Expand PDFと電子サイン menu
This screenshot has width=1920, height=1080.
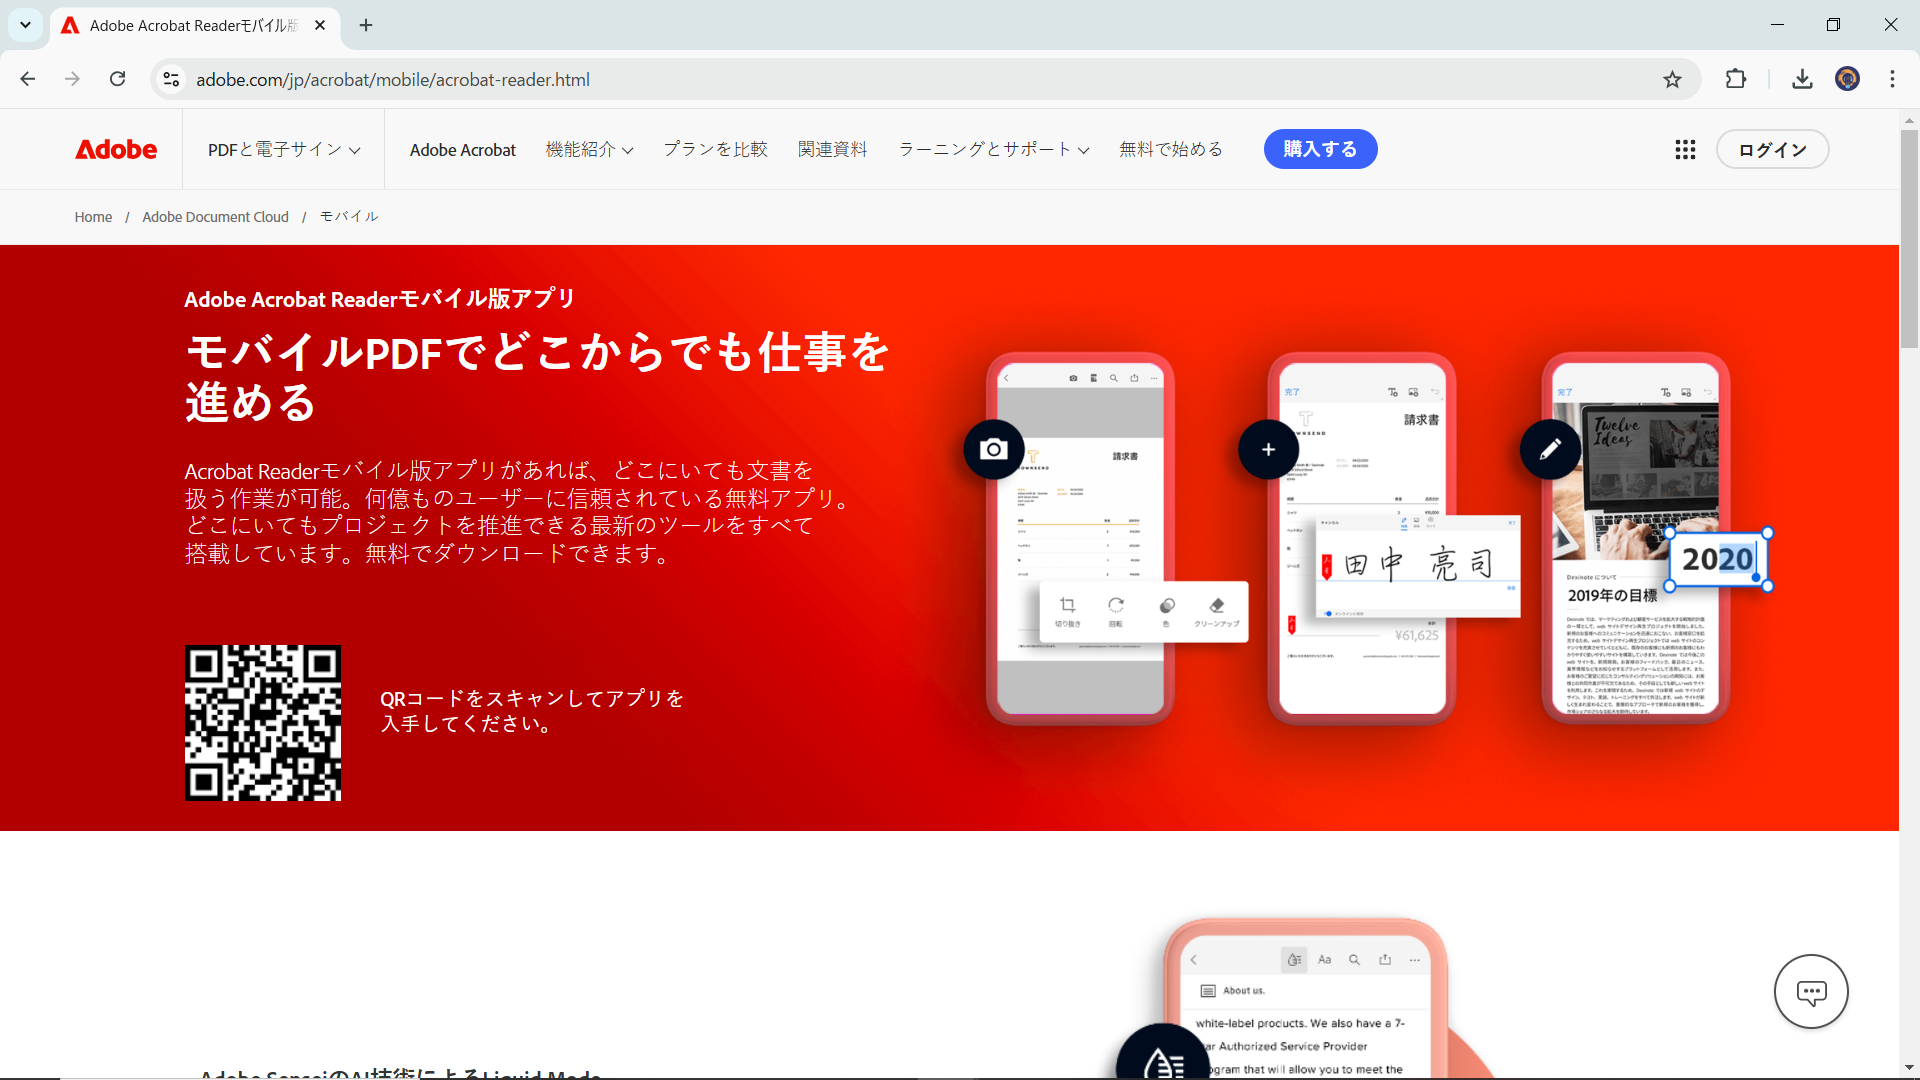click(284, 150)
